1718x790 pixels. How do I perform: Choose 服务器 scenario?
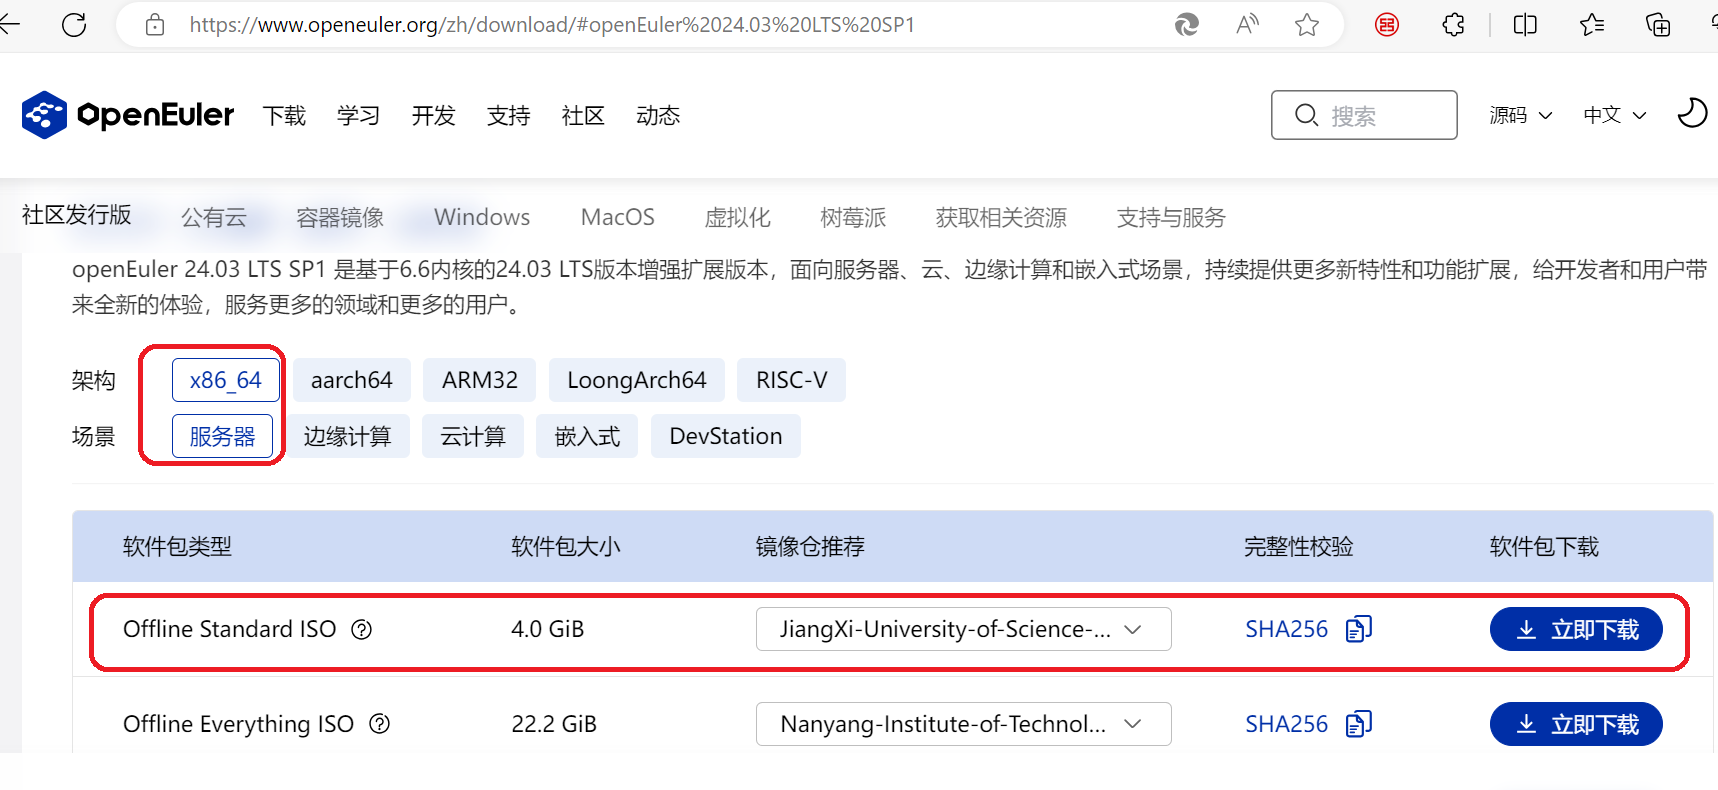pyautogui.click(x=222, y=436)
